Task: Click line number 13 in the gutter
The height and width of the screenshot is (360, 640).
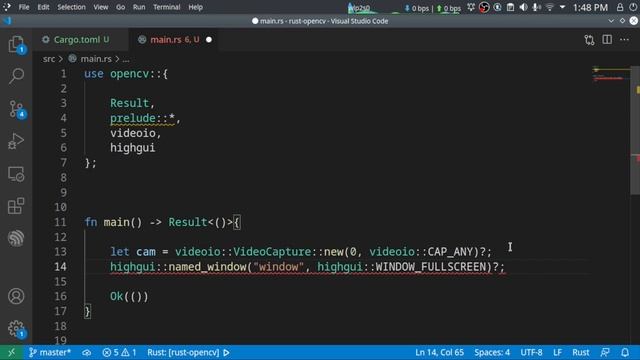Action: tap(60, 252)
